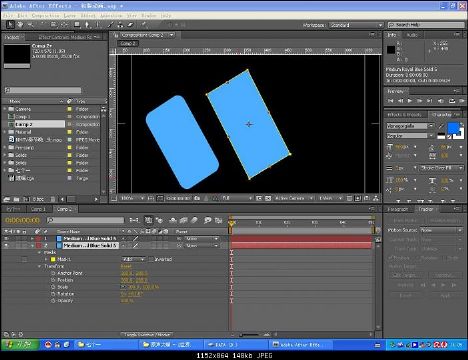Select the Eraser tool
468x360 pixels.
(x=130, y=24)
